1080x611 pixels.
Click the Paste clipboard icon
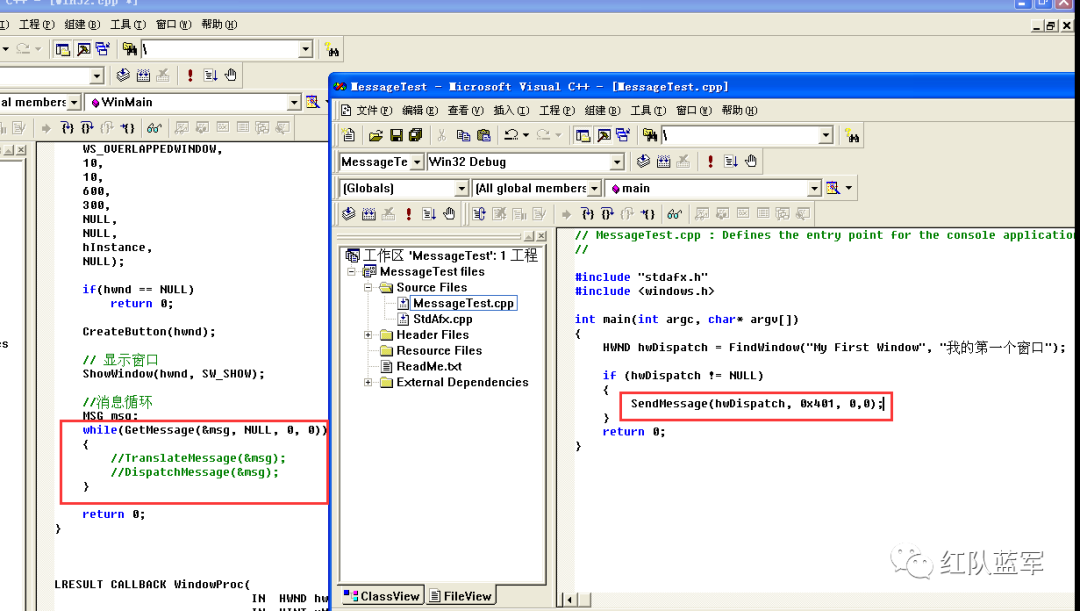click(484, 136)
